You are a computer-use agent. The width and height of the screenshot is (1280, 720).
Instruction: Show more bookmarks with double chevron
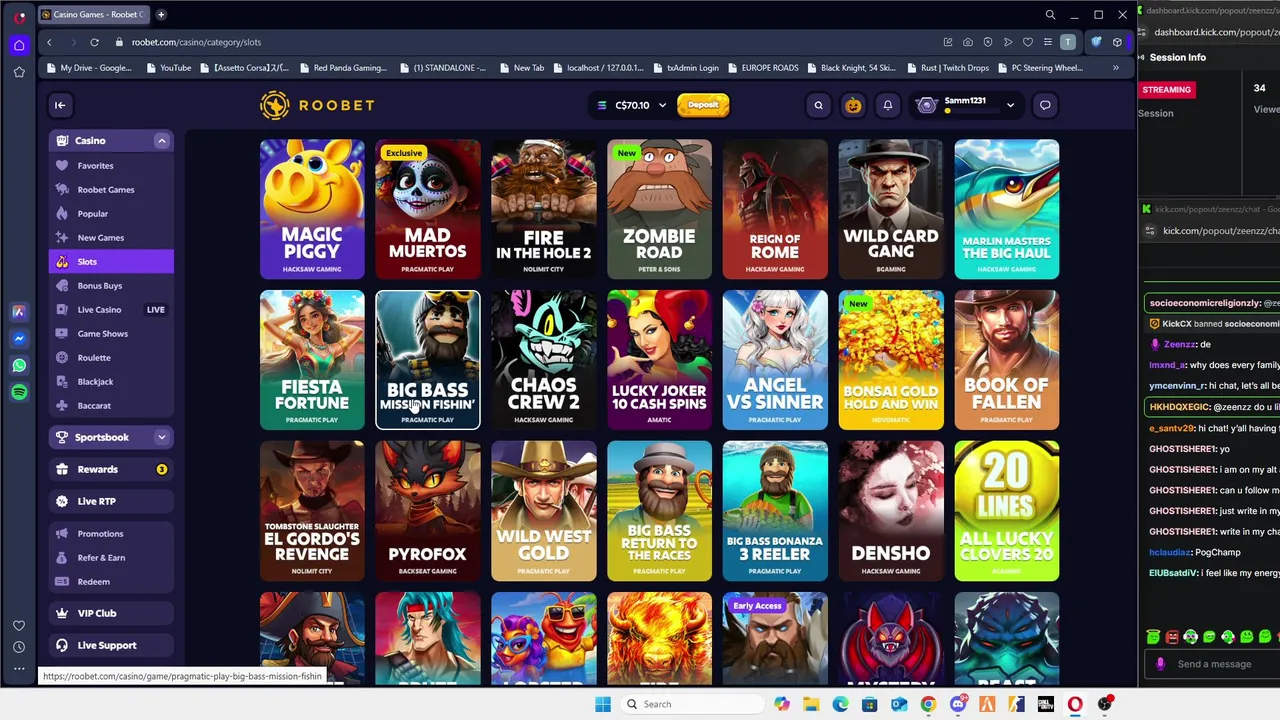tap(1115, 68)
